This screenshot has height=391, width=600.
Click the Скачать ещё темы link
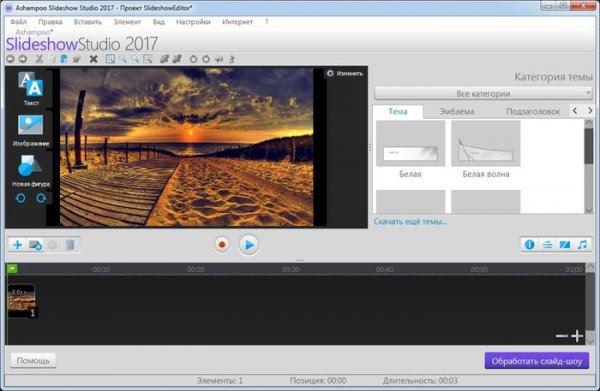coord(410,222)
